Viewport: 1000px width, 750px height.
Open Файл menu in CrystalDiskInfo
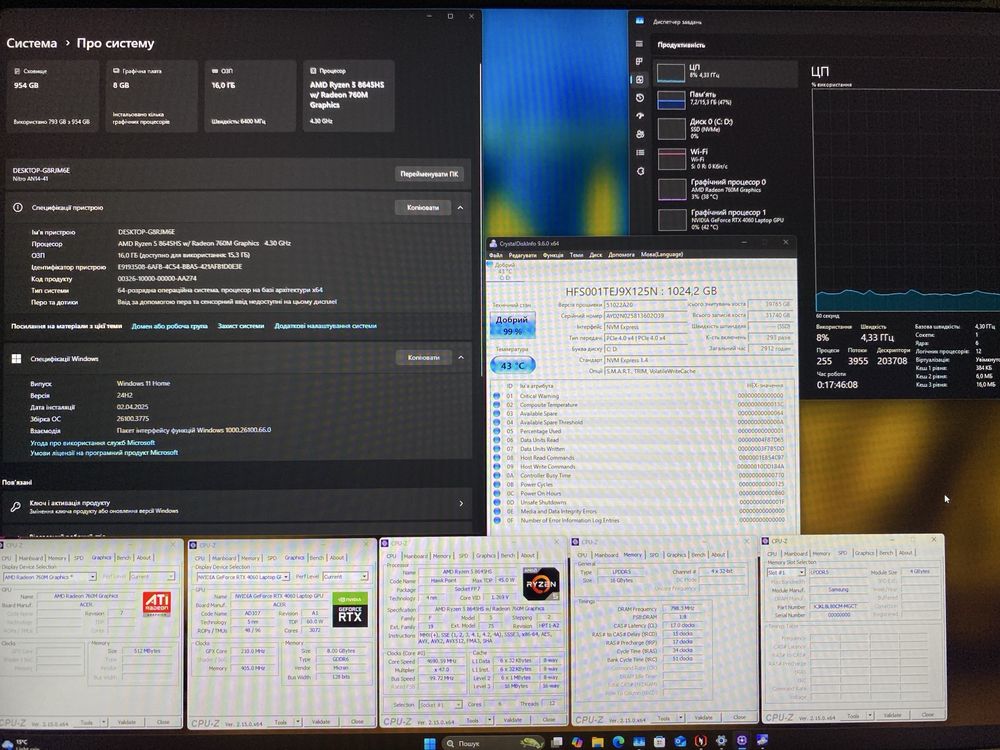click(496, 255)
